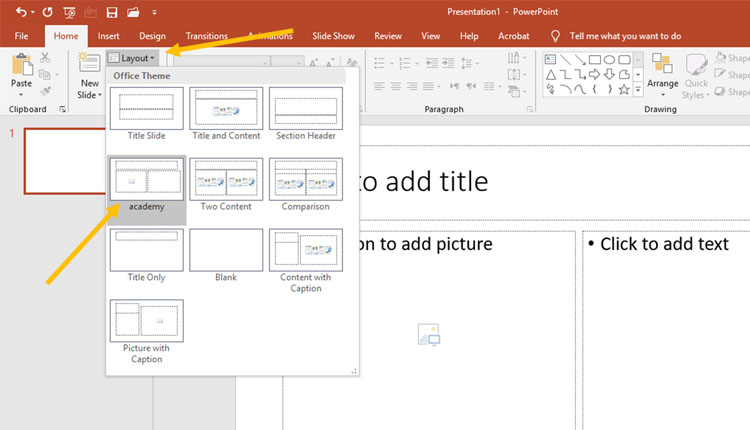Expand the shapes gallery More arrow

click(639, 90)
